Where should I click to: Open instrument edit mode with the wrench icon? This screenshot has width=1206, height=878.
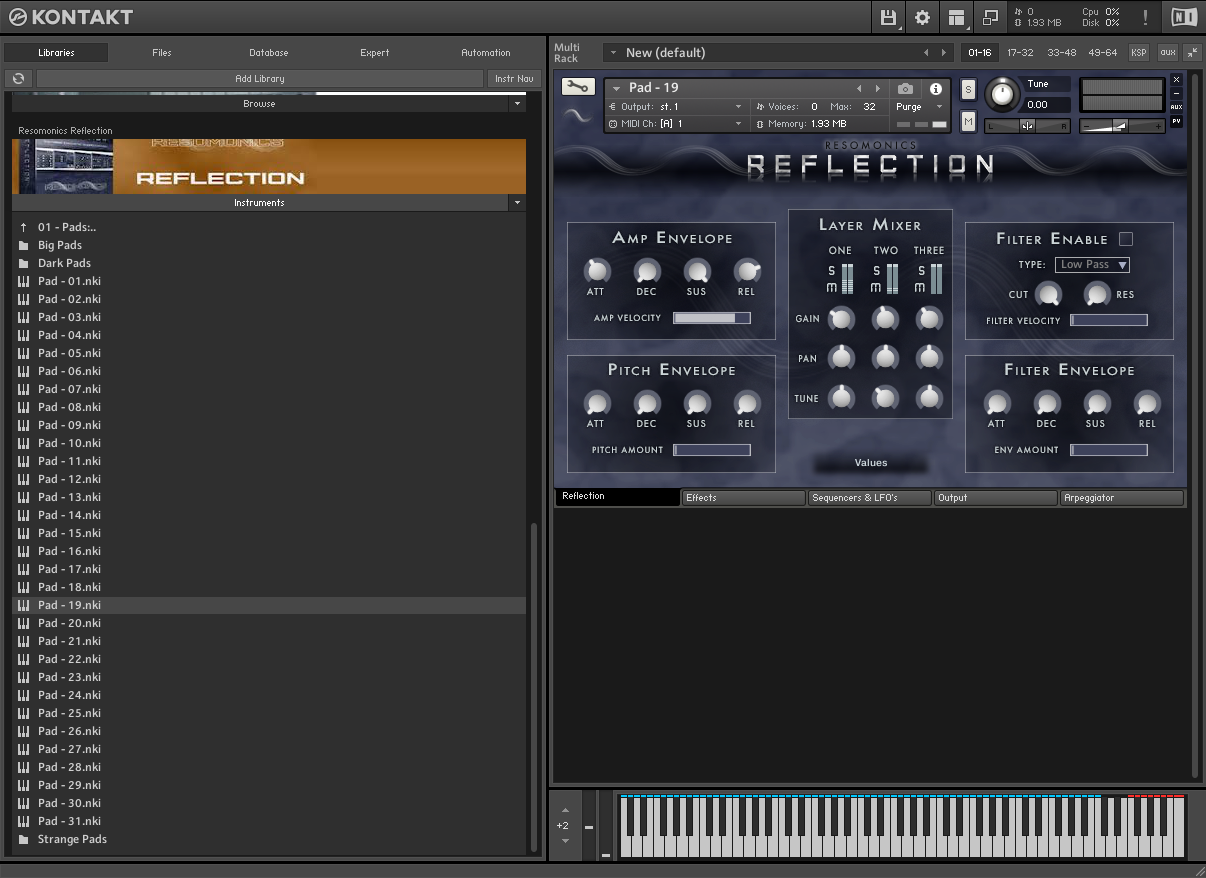tap(577, 86)
